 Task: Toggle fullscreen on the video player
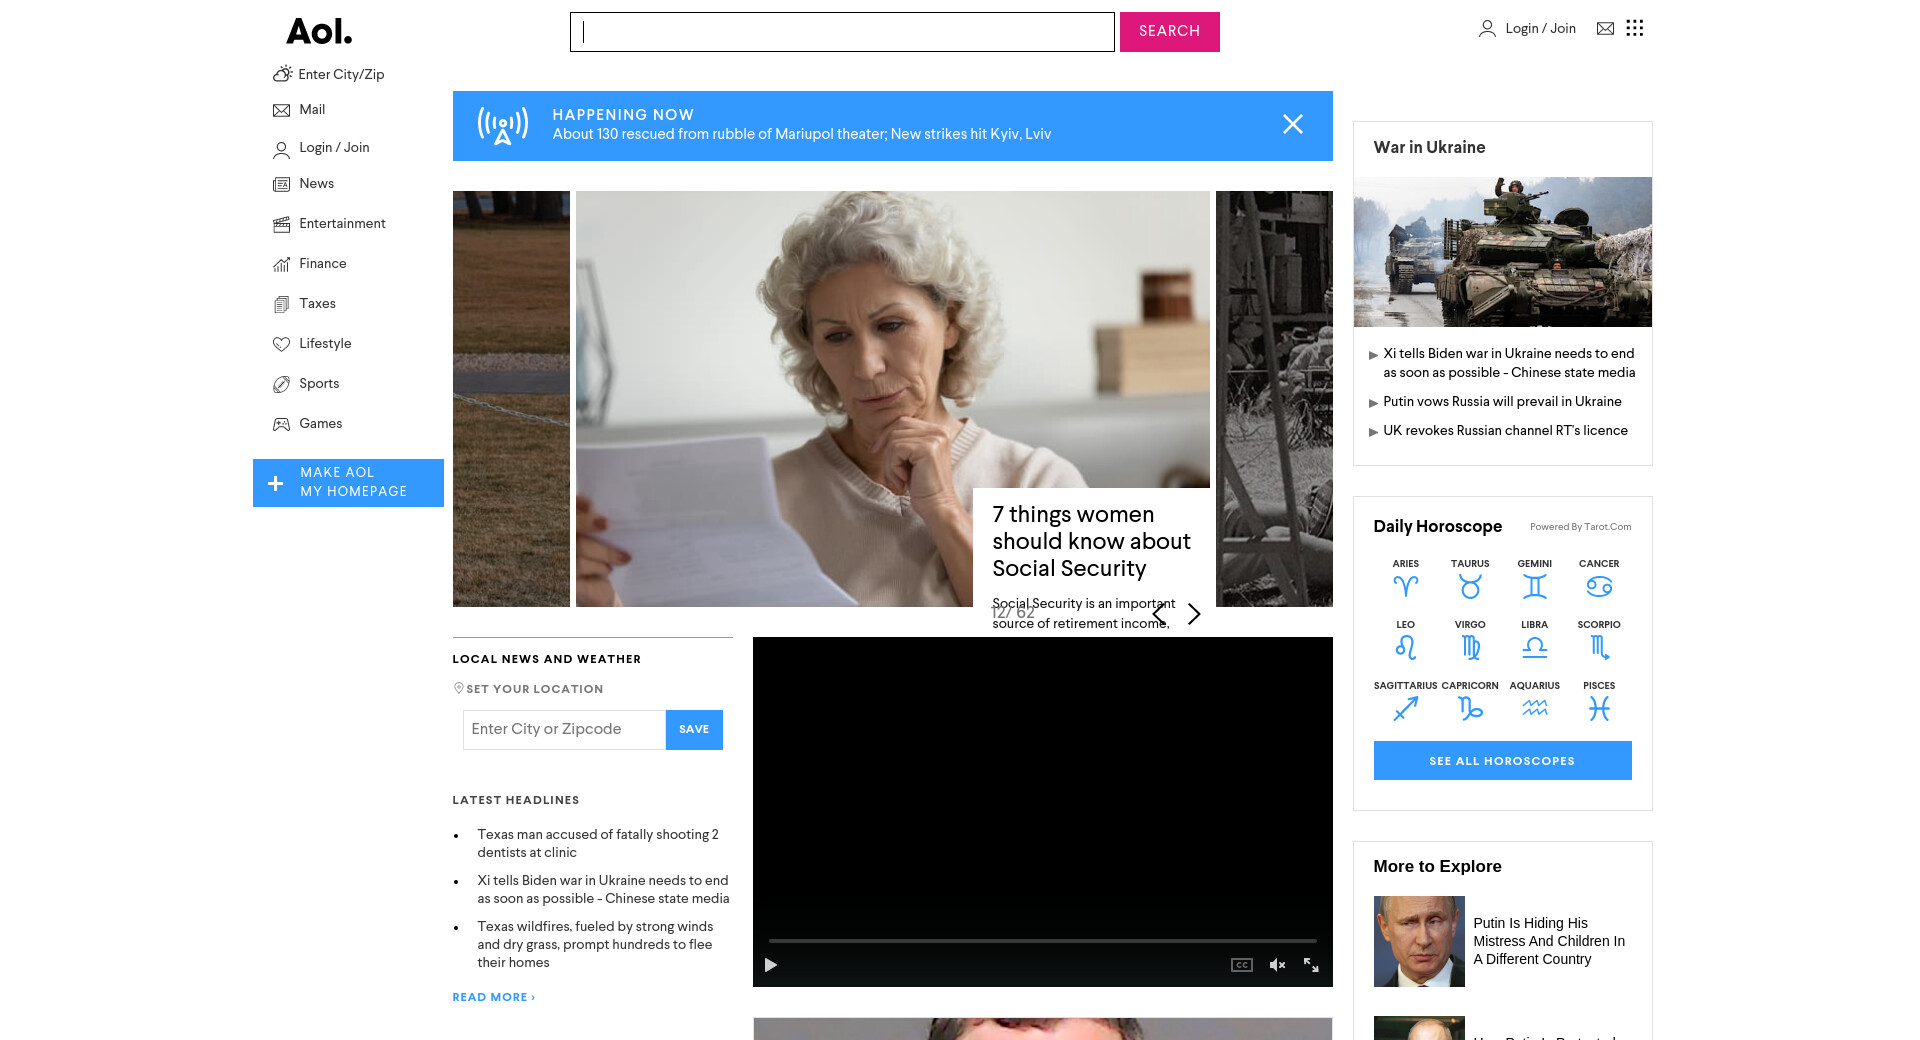click(1311, 965)
